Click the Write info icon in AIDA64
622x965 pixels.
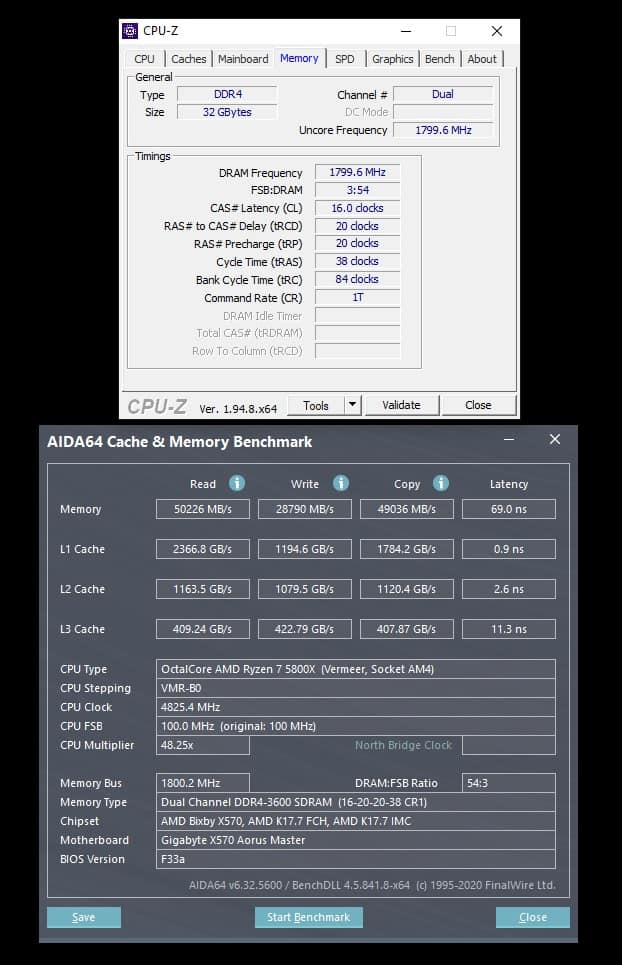(x=341, y=483)
